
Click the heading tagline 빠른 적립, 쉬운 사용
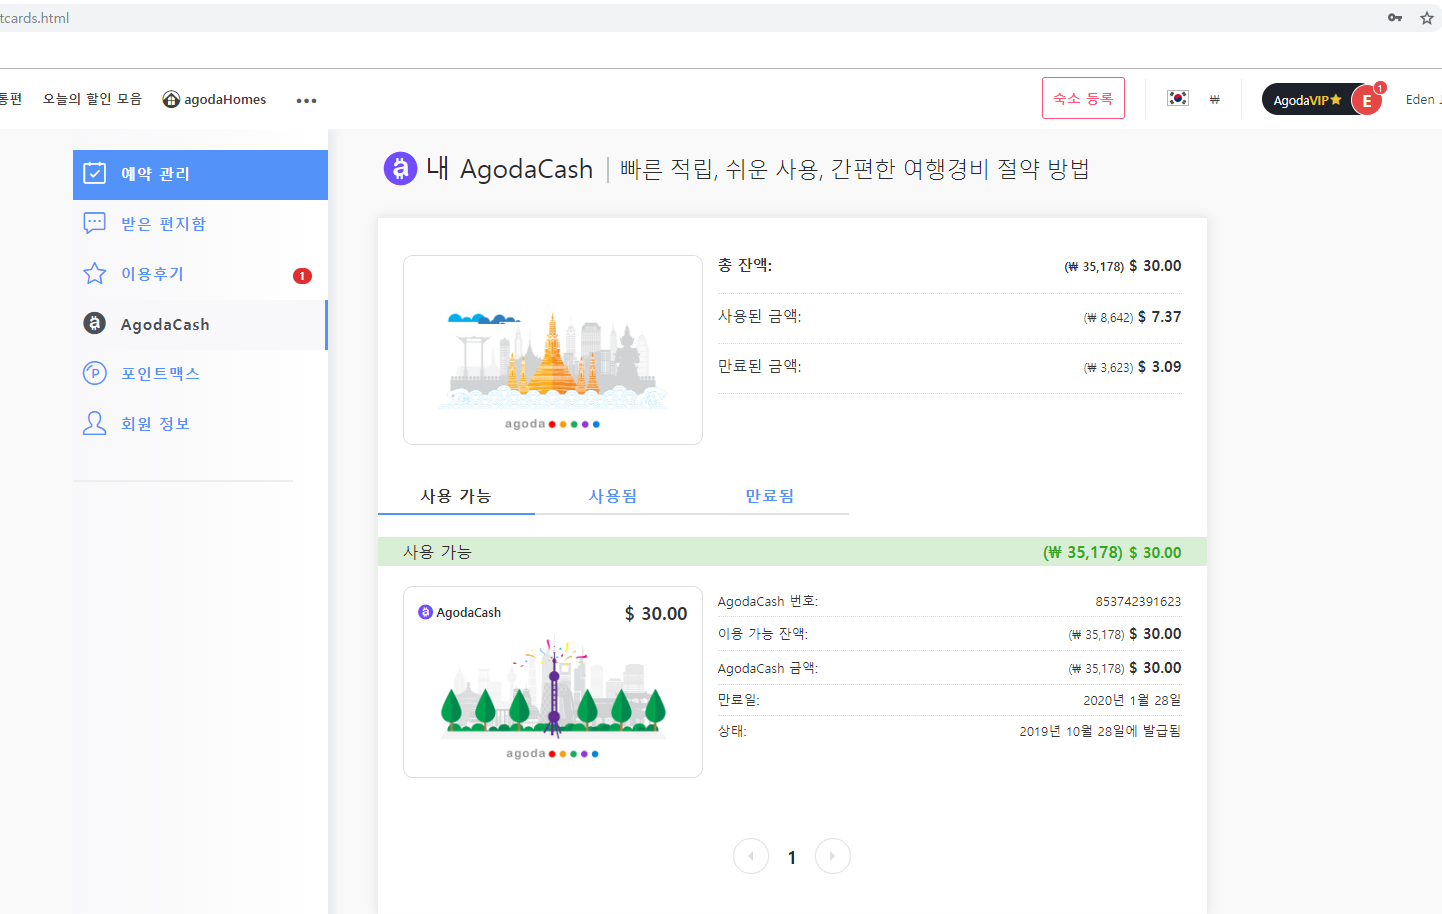point(855,169)
